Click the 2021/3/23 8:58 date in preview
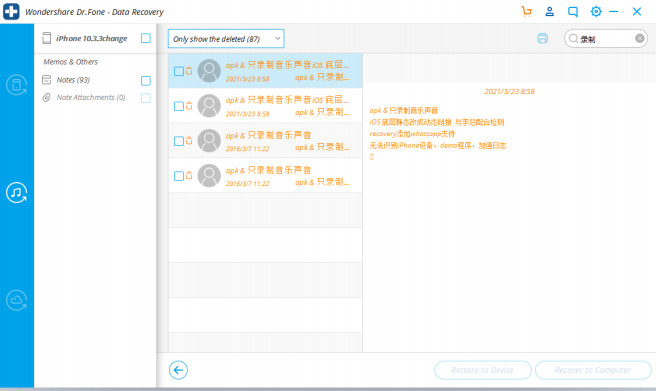This screenshot has width=656, height=391. pos(509,92)
